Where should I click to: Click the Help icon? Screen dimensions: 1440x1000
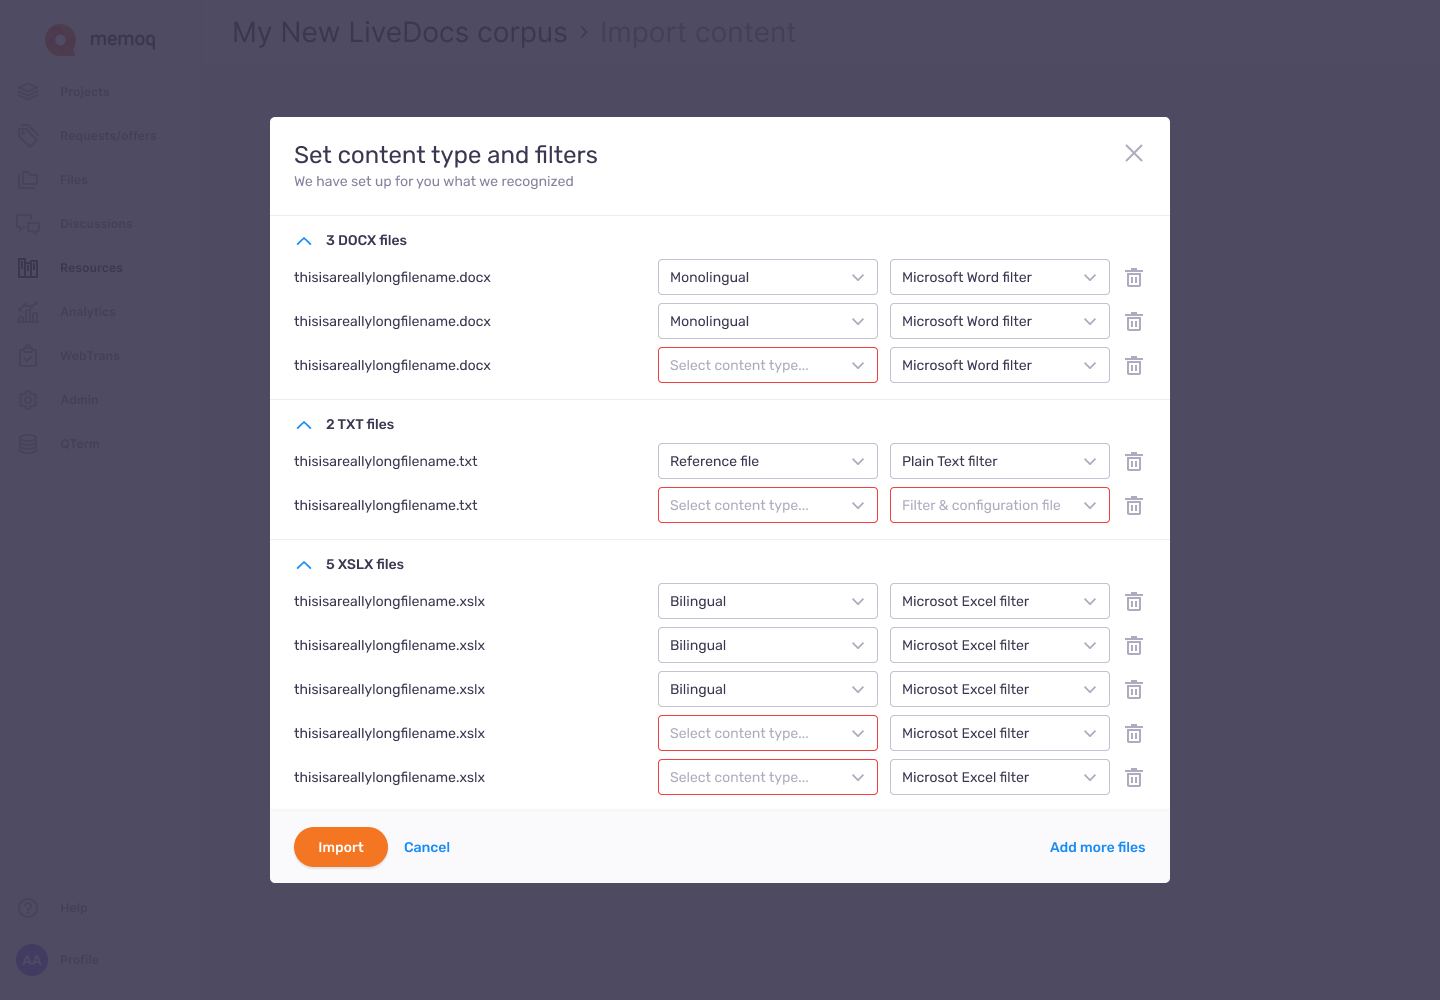(x=27, y=907)
